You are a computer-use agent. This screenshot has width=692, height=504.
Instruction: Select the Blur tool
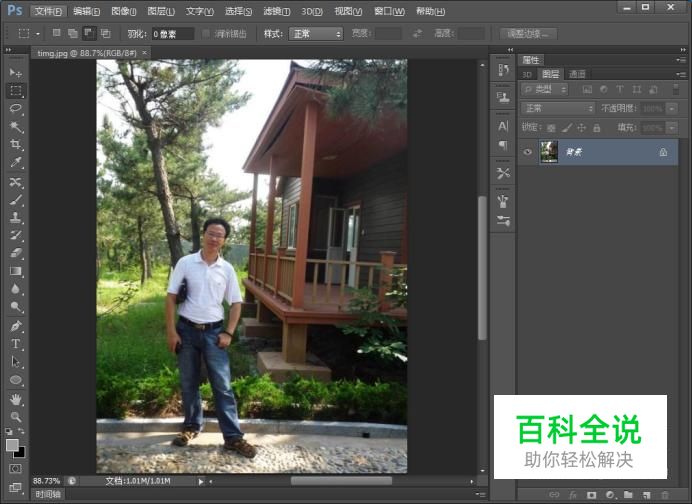(x=16, y=289)
